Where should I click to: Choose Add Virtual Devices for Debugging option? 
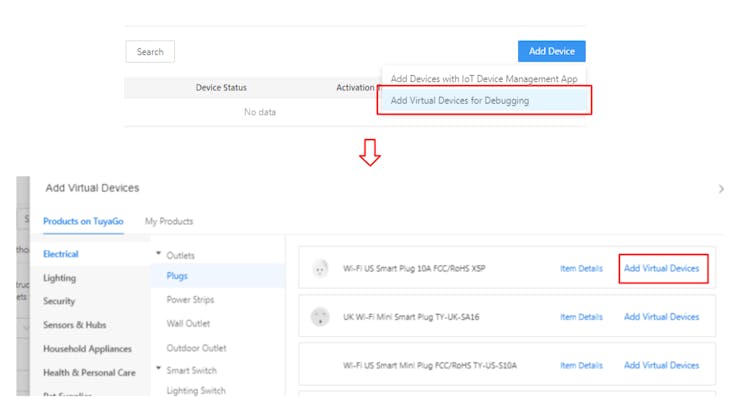[x=459, y=100]
